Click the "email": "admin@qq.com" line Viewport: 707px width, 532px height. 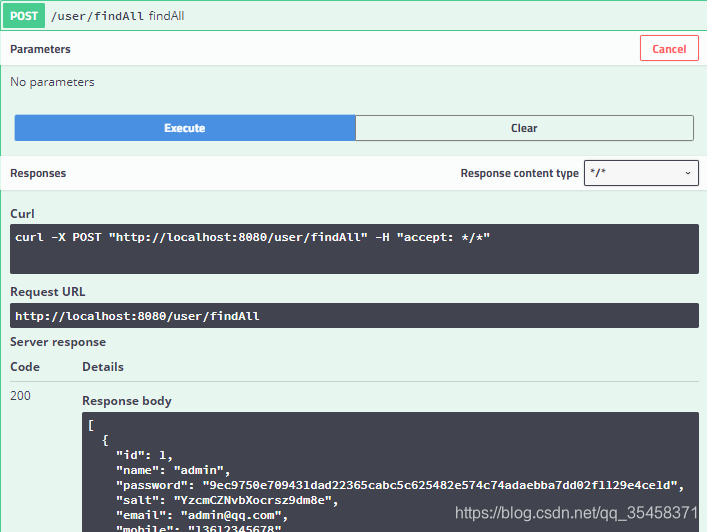202,515
